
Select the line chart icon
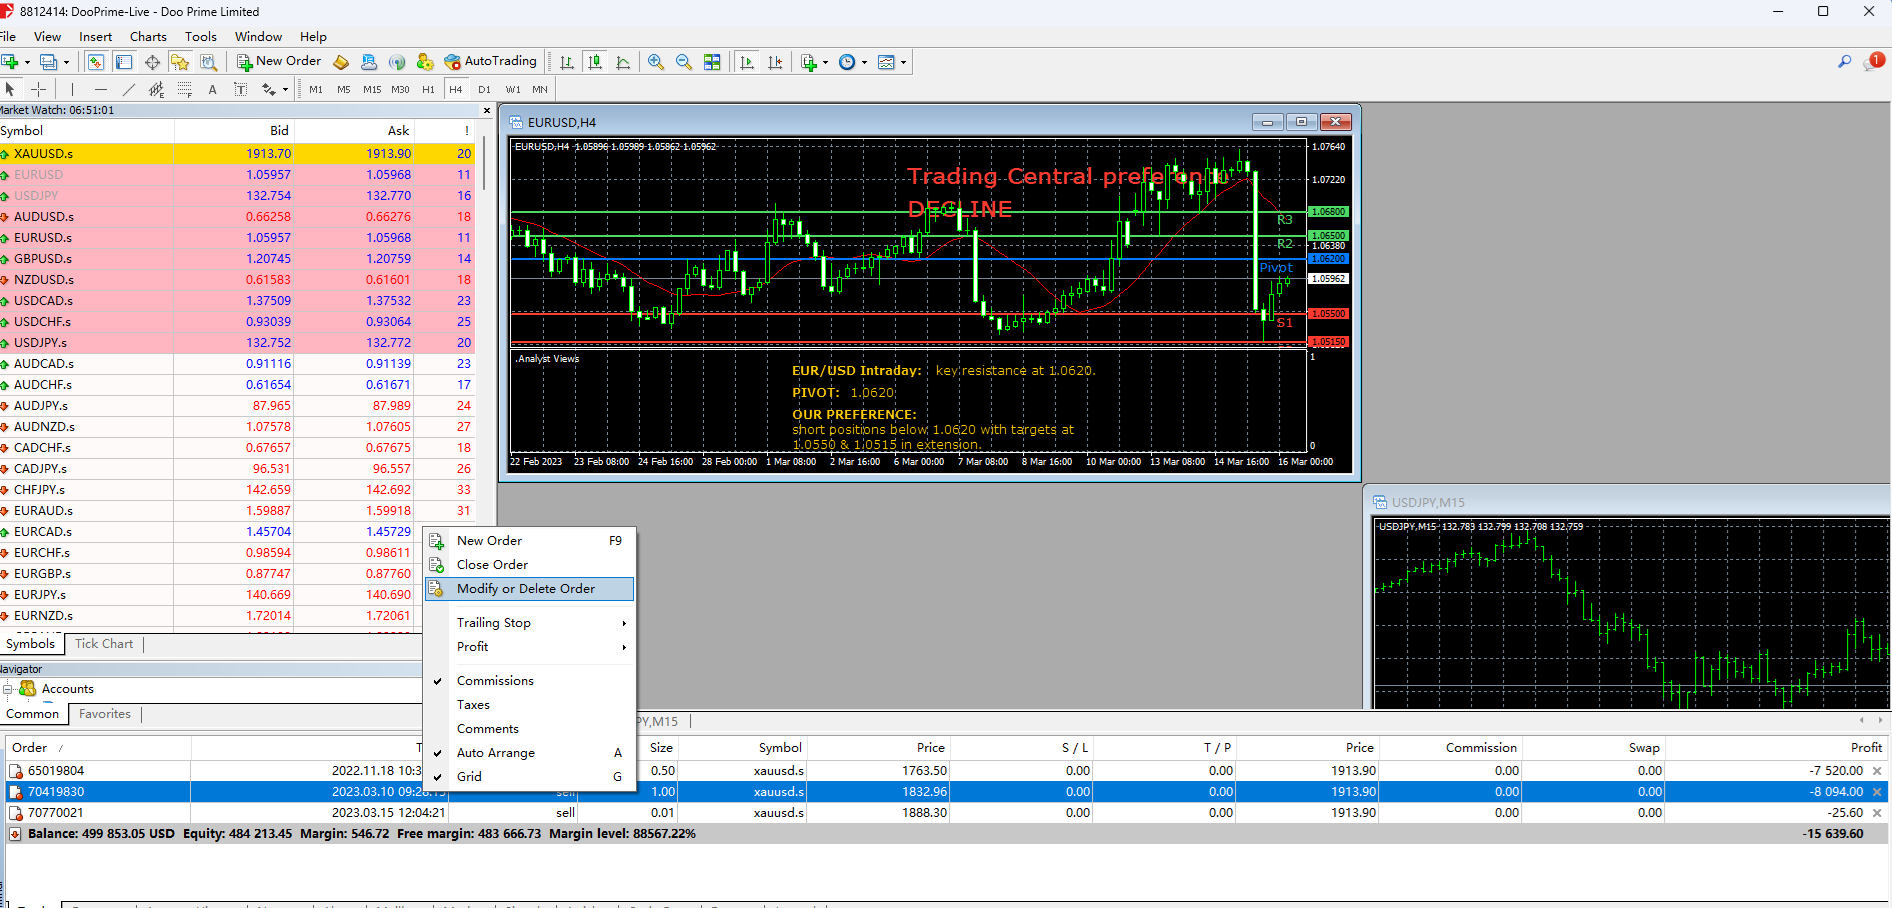pyautogui.click(x=623, y=62)
